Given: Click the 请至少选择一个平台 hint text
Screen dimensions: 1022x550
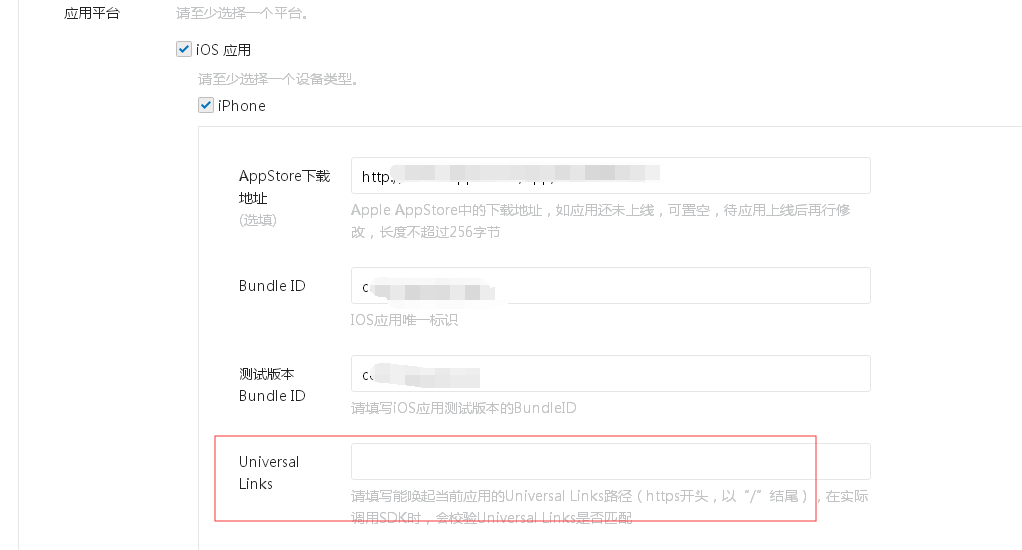Looking at the screenshot, I should click(242, 13).
